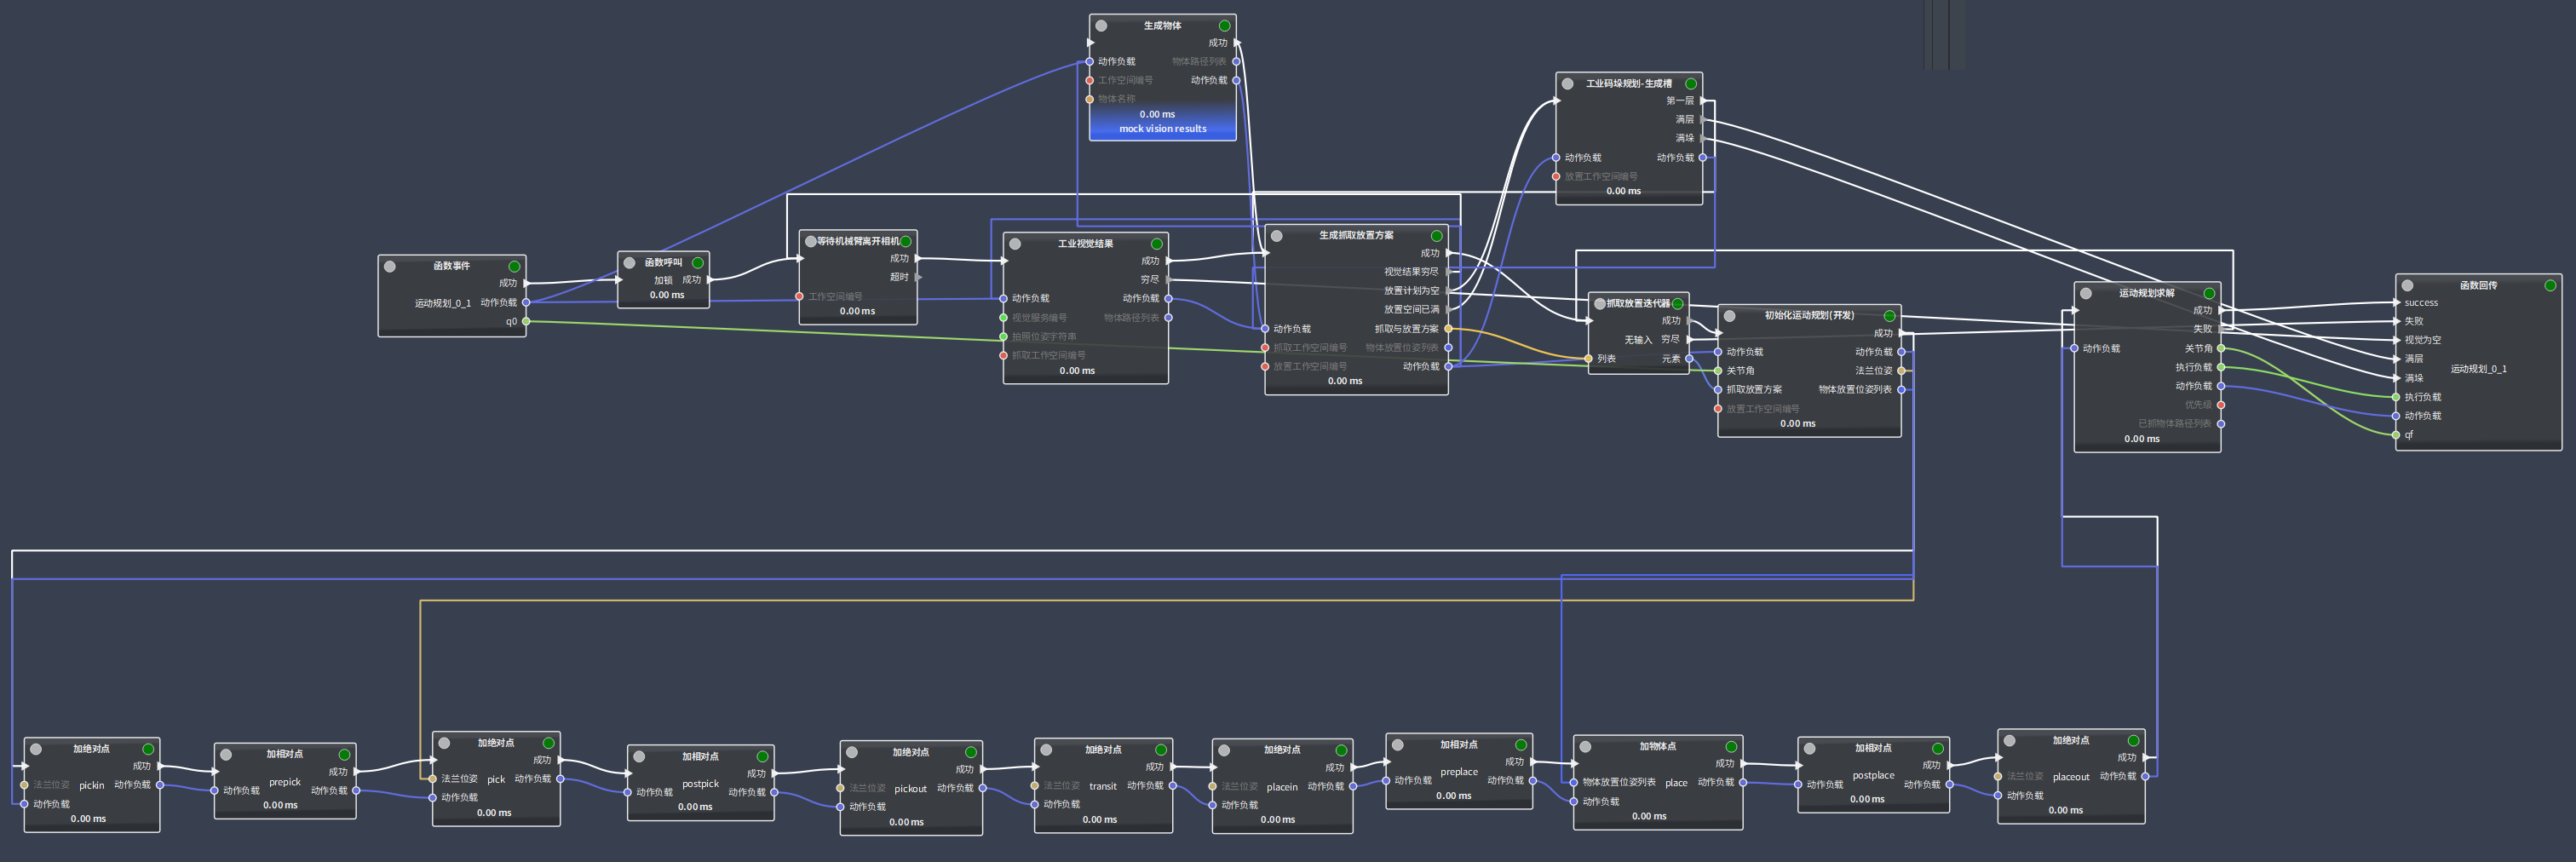Click 优先级 red port on 运动规划求解
This screenshot has height=862, width=2576.
click(2221, 405)
